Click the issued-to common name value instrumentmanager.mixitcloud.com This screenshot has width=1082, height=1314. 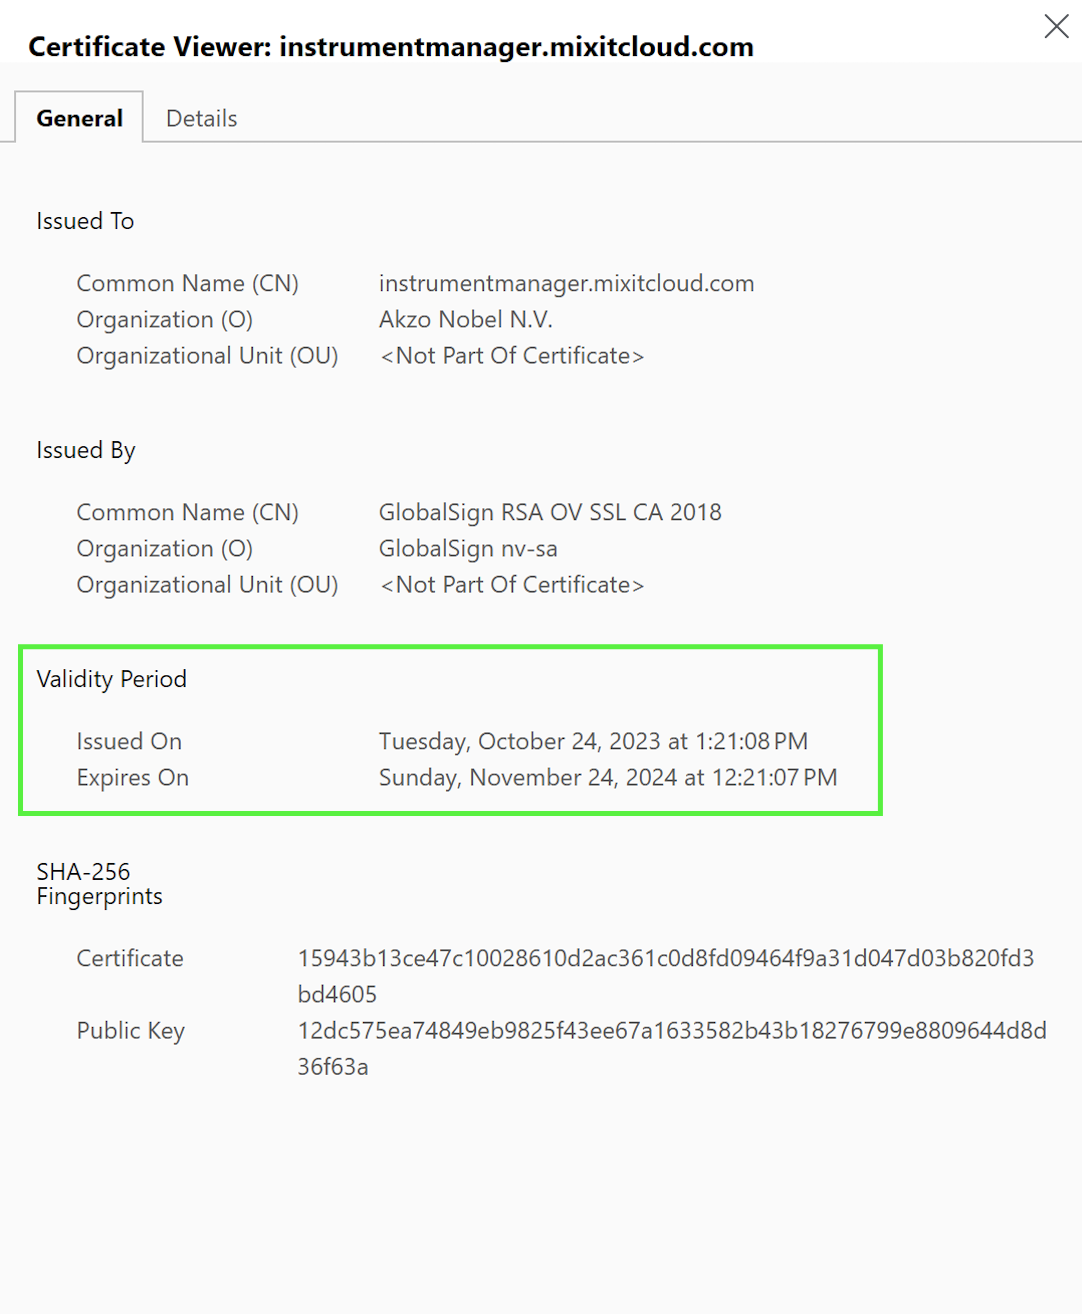(x=566, y=283)
